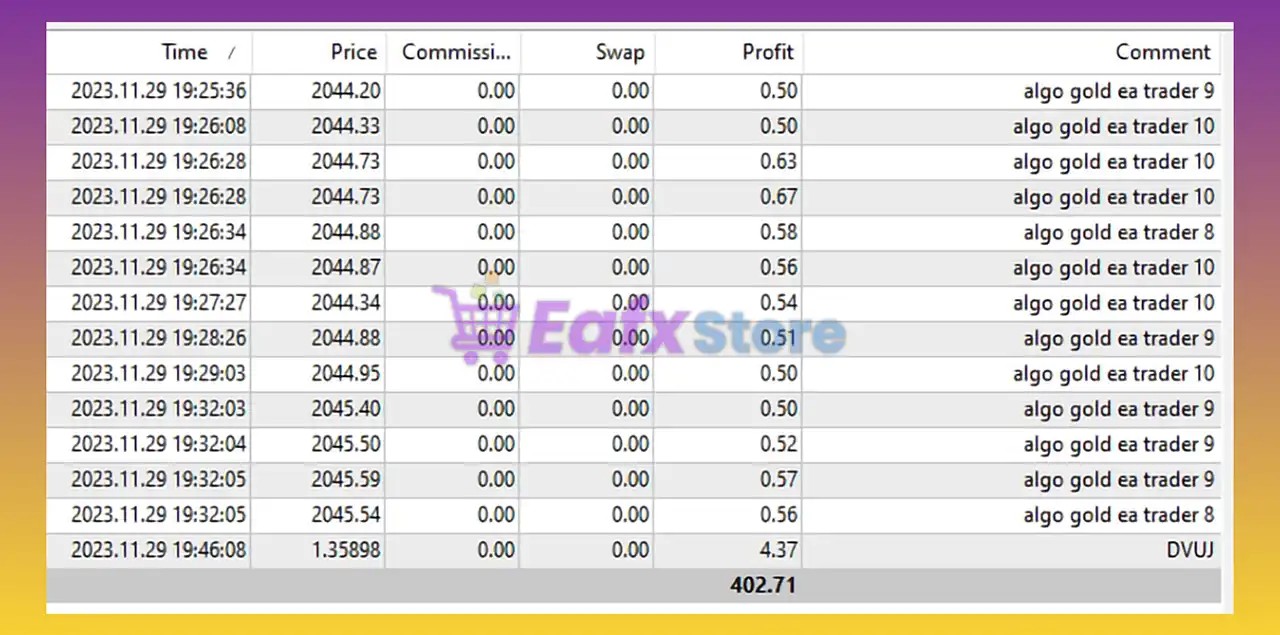
Task: Select the trade timed 19:28:26
Action: pos(158,338)
